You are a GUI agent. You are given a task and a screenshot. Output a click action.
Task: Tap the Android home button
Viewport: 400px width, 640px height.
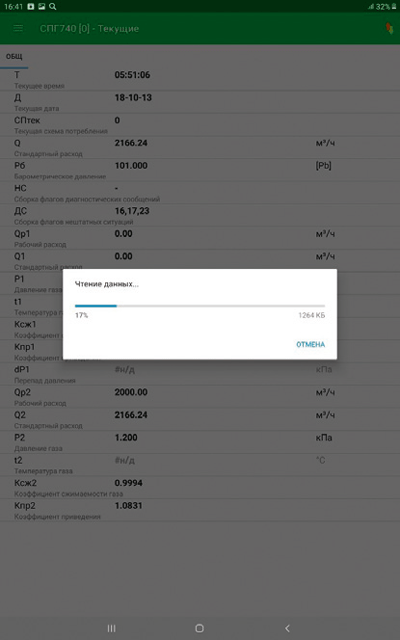[199, 628]
